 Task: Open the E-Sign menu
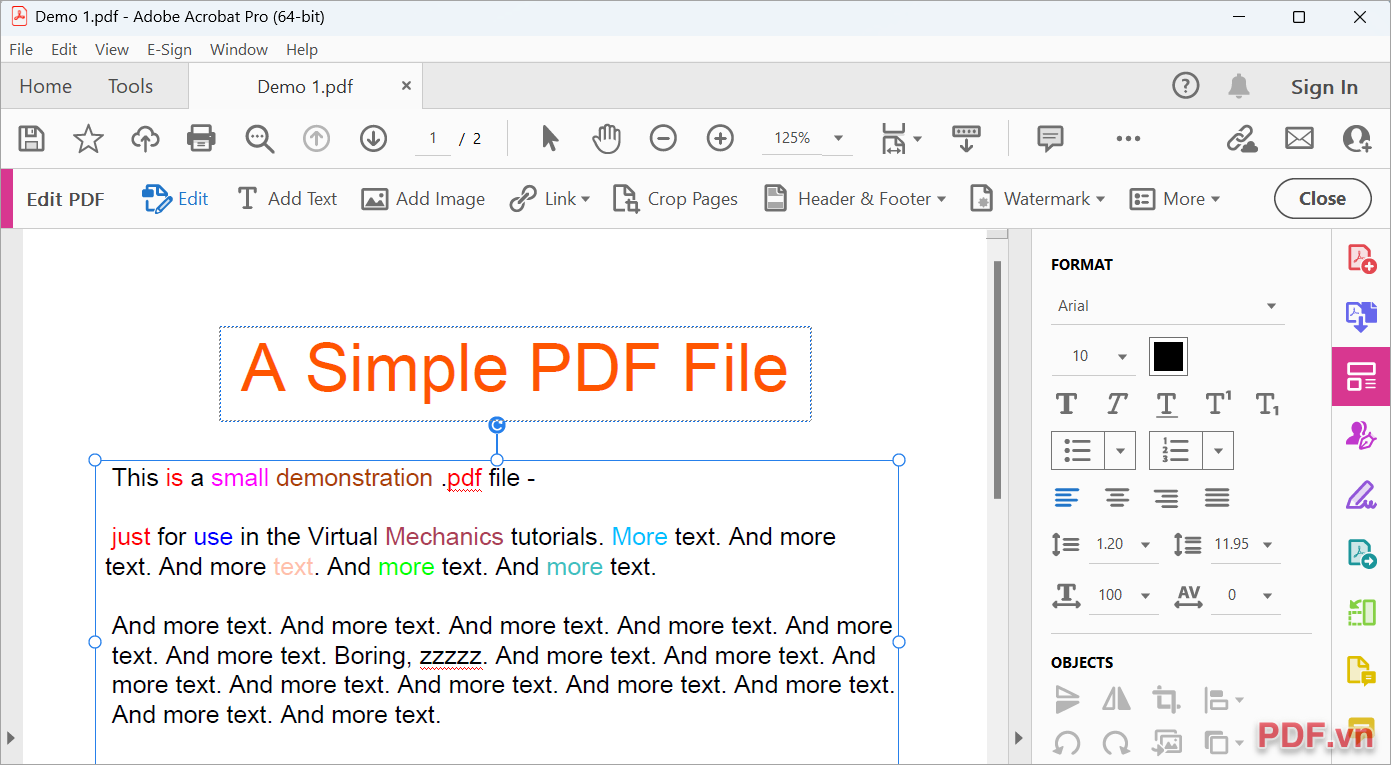(170, 49)
